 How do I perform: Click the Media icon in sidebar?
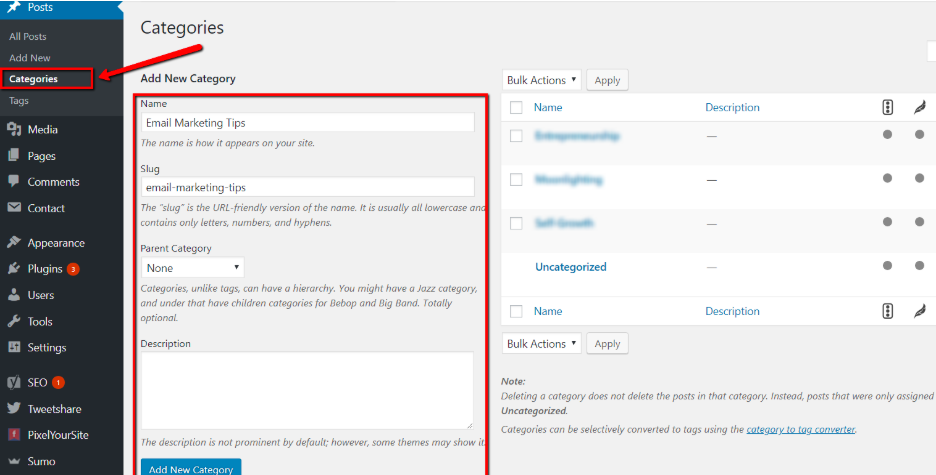14,129
